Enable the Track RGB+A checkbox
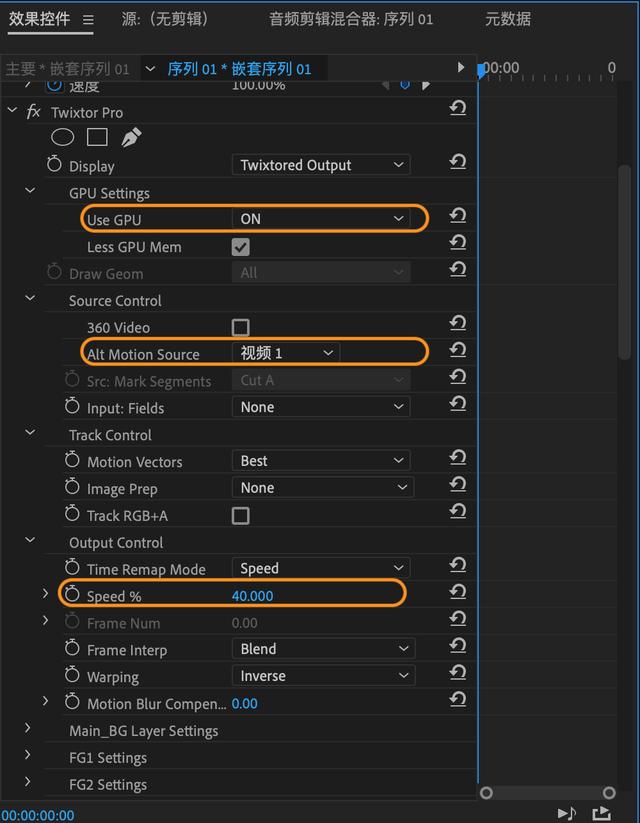The image size is (640, 823). coord(240,516)
